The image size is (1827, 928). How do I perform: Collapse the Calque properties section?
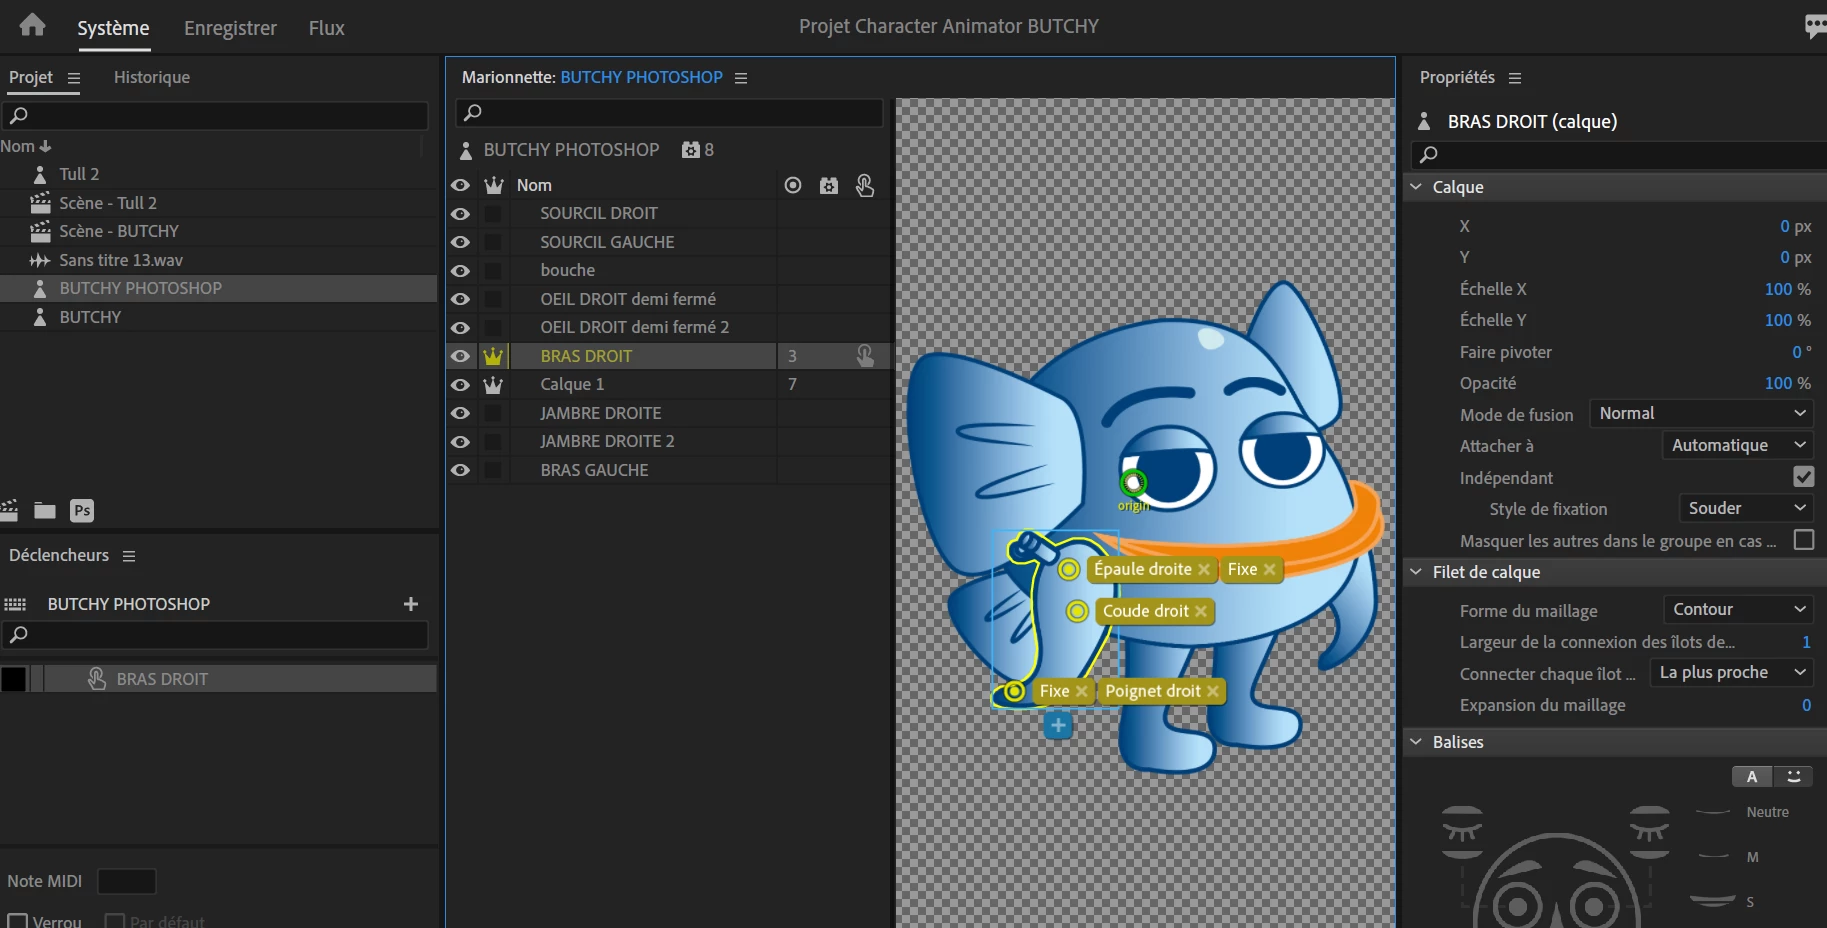pos(1416,187)
